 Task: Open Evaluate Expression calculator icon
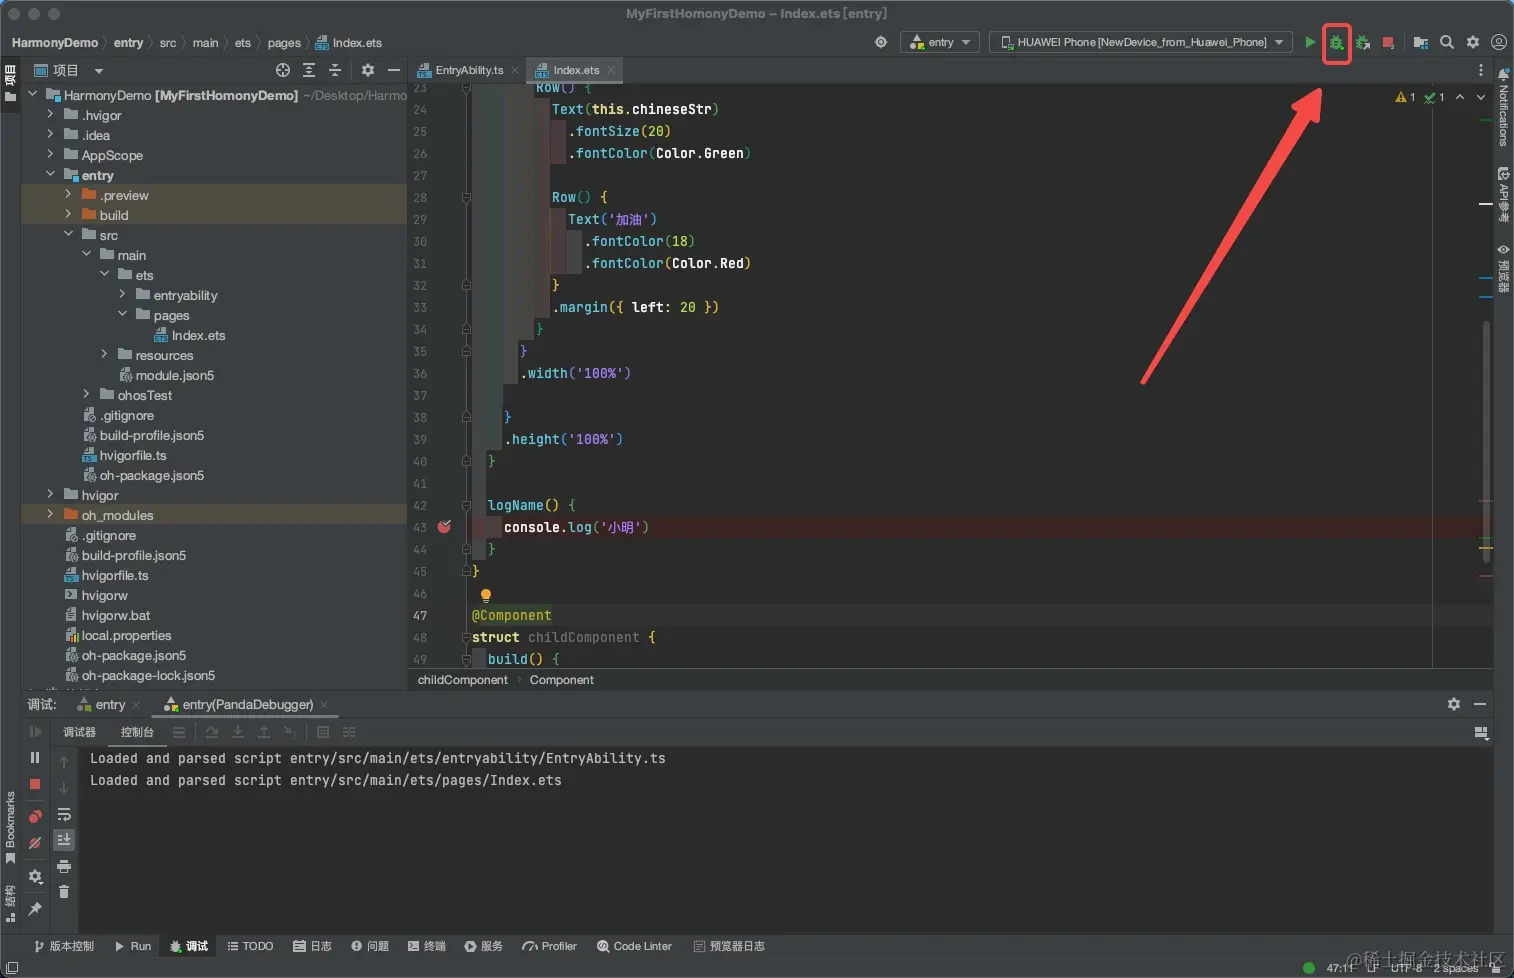coord(323,732)
